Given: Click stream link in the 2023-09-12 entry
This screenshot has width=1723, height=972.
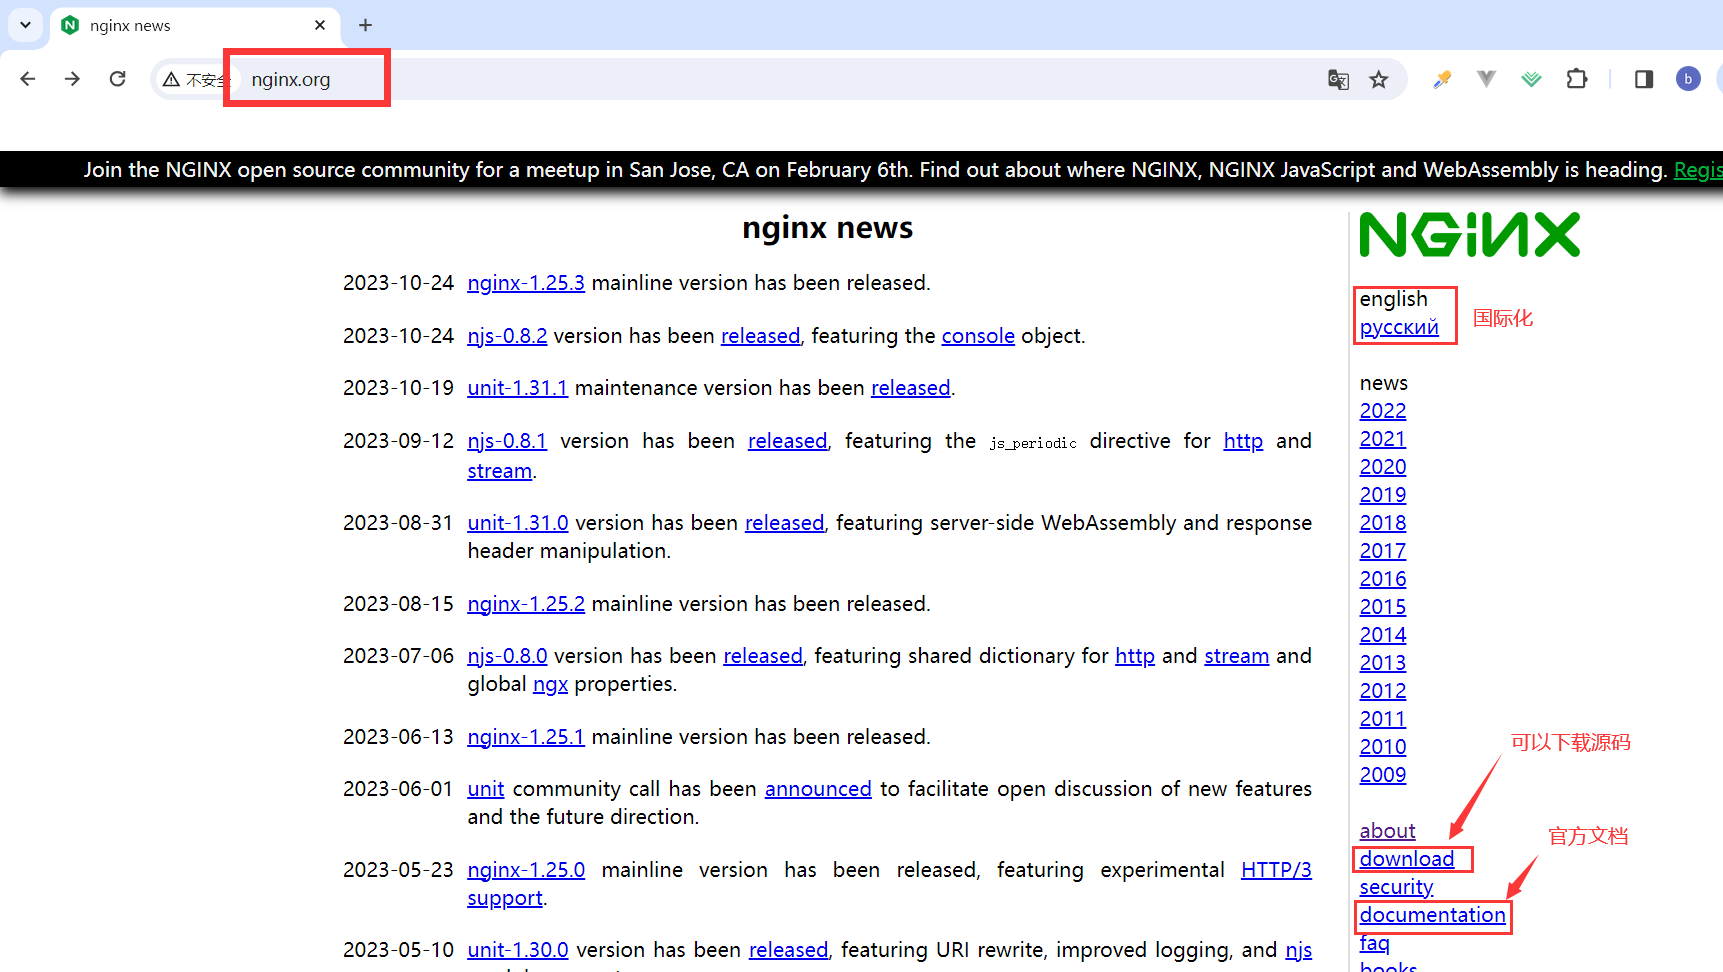Looking at the screenshot, I should click(500, 471).
